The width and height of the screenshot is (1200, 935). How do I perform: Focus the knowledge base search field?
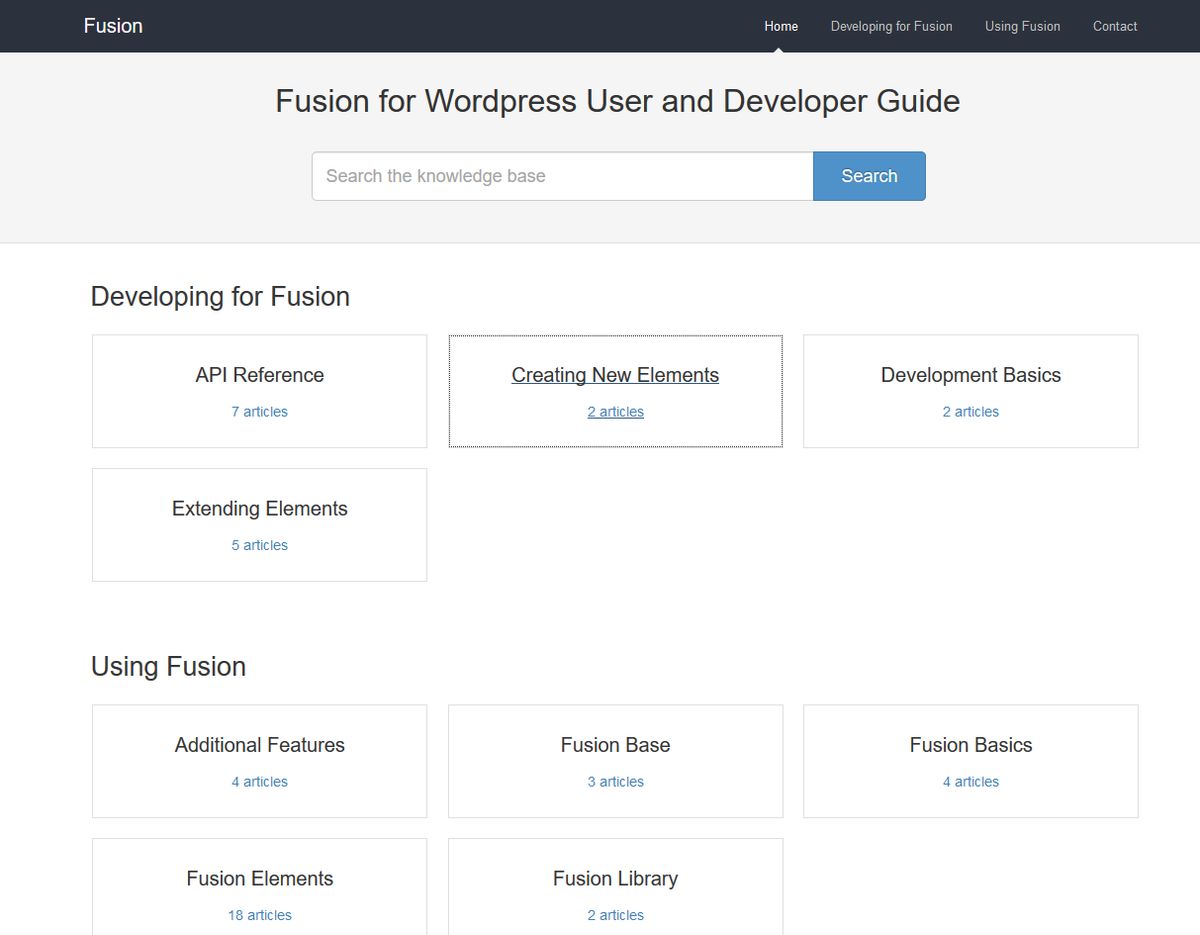click(x=563, y=176)
